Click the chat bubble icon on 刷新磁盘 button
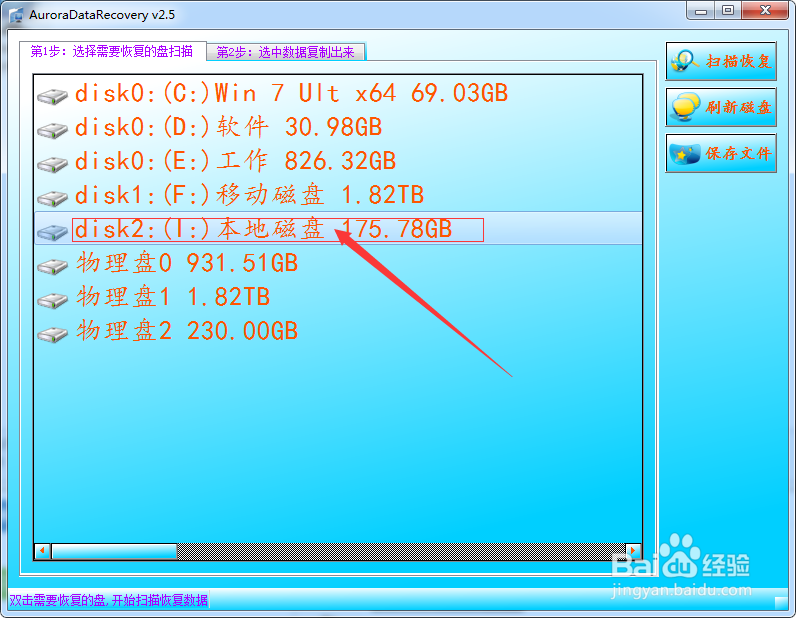This screenshot has width=796, height=618. (685, 107)
